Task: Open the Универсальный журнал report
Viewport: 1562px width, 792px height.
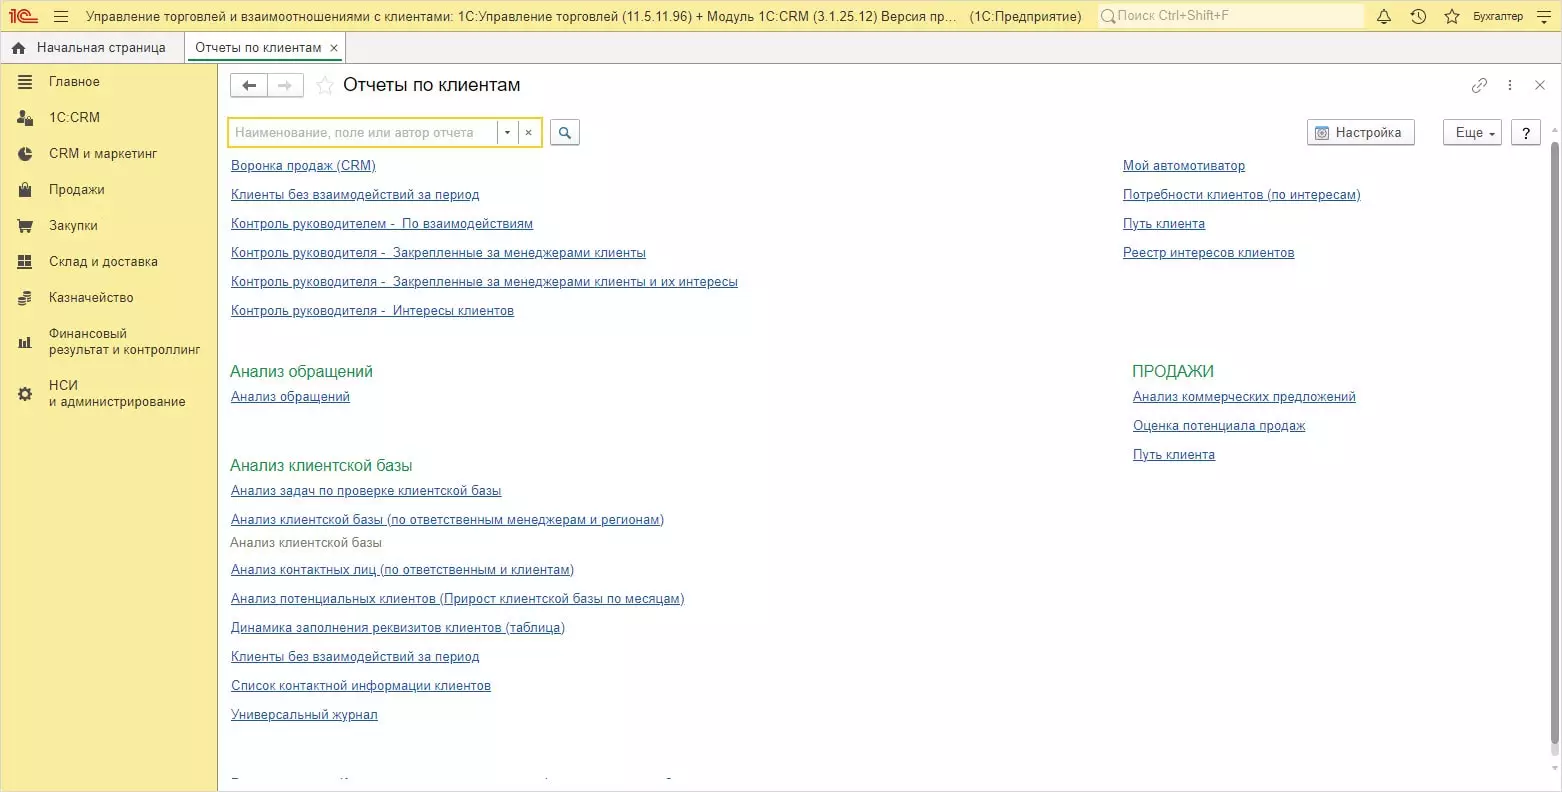Action: pos(304,715)
